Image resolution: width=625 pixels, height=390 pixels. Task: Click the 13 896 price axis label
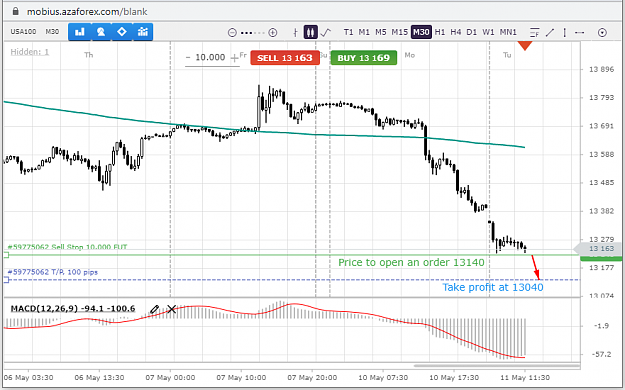coord(601,69)
